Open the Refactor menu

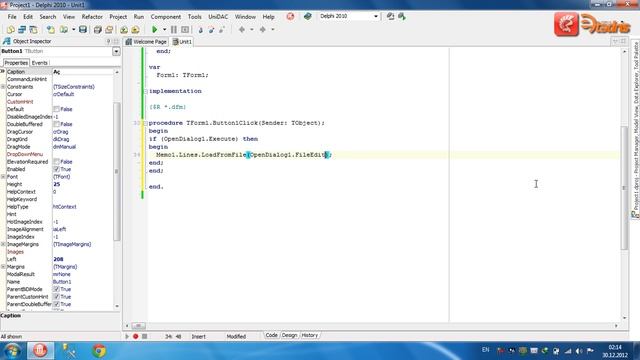click(92, 17)
